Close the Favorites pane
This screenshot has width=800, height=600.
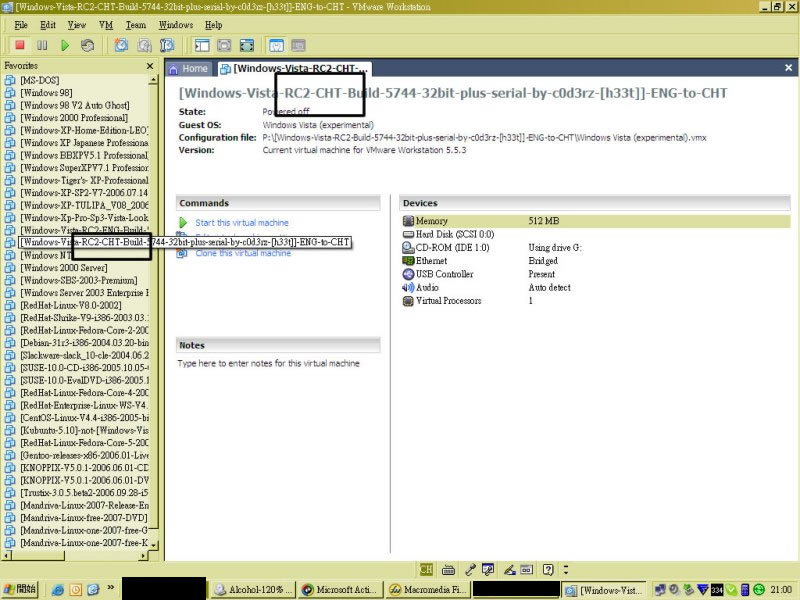click(x=149, y=66)
